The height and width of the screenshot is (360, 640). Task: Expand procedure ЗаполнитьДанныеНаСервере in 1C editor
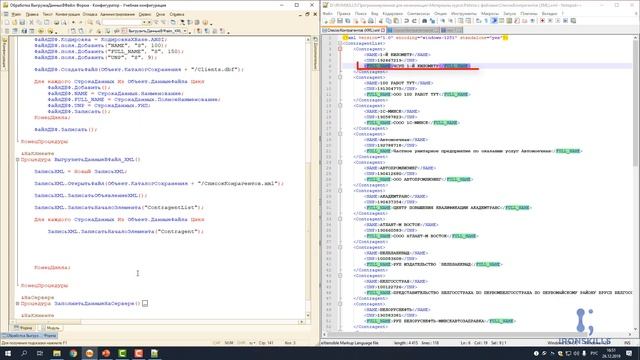coord(18,304)
